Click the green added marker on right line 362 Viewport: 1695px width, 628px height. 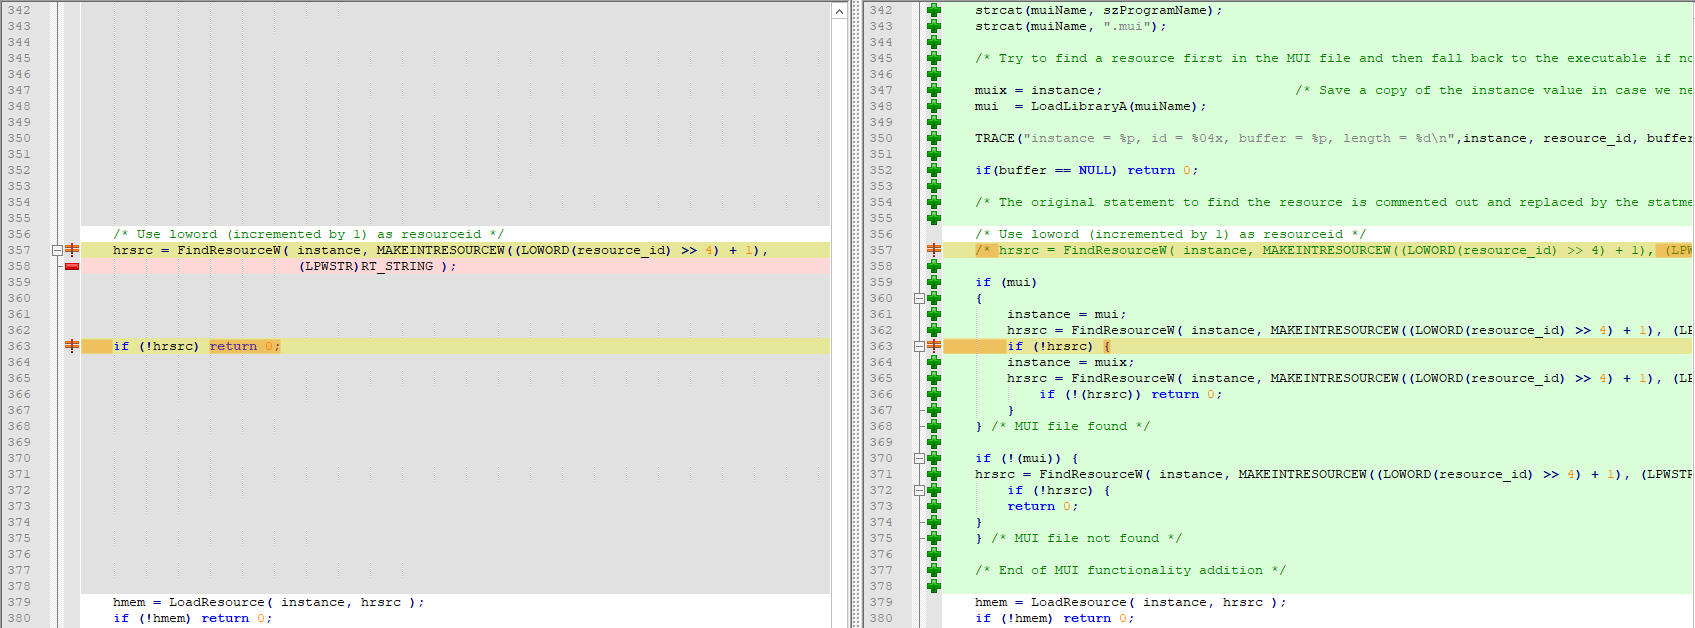[934, 330]
